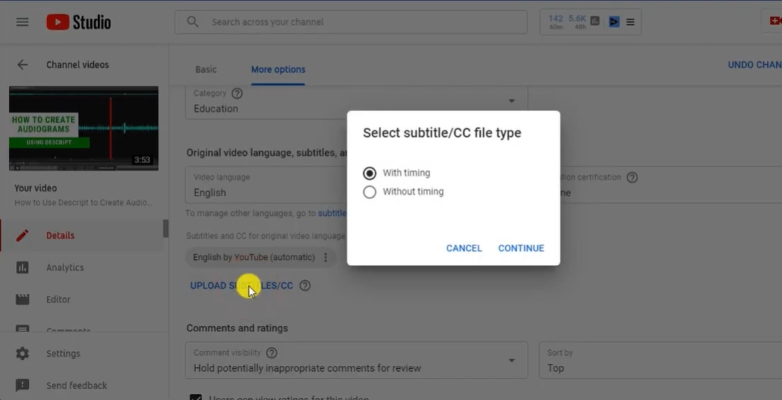Go back using the Channel videos arrow
Screen dimensions: 782x400
pos(22,65)
